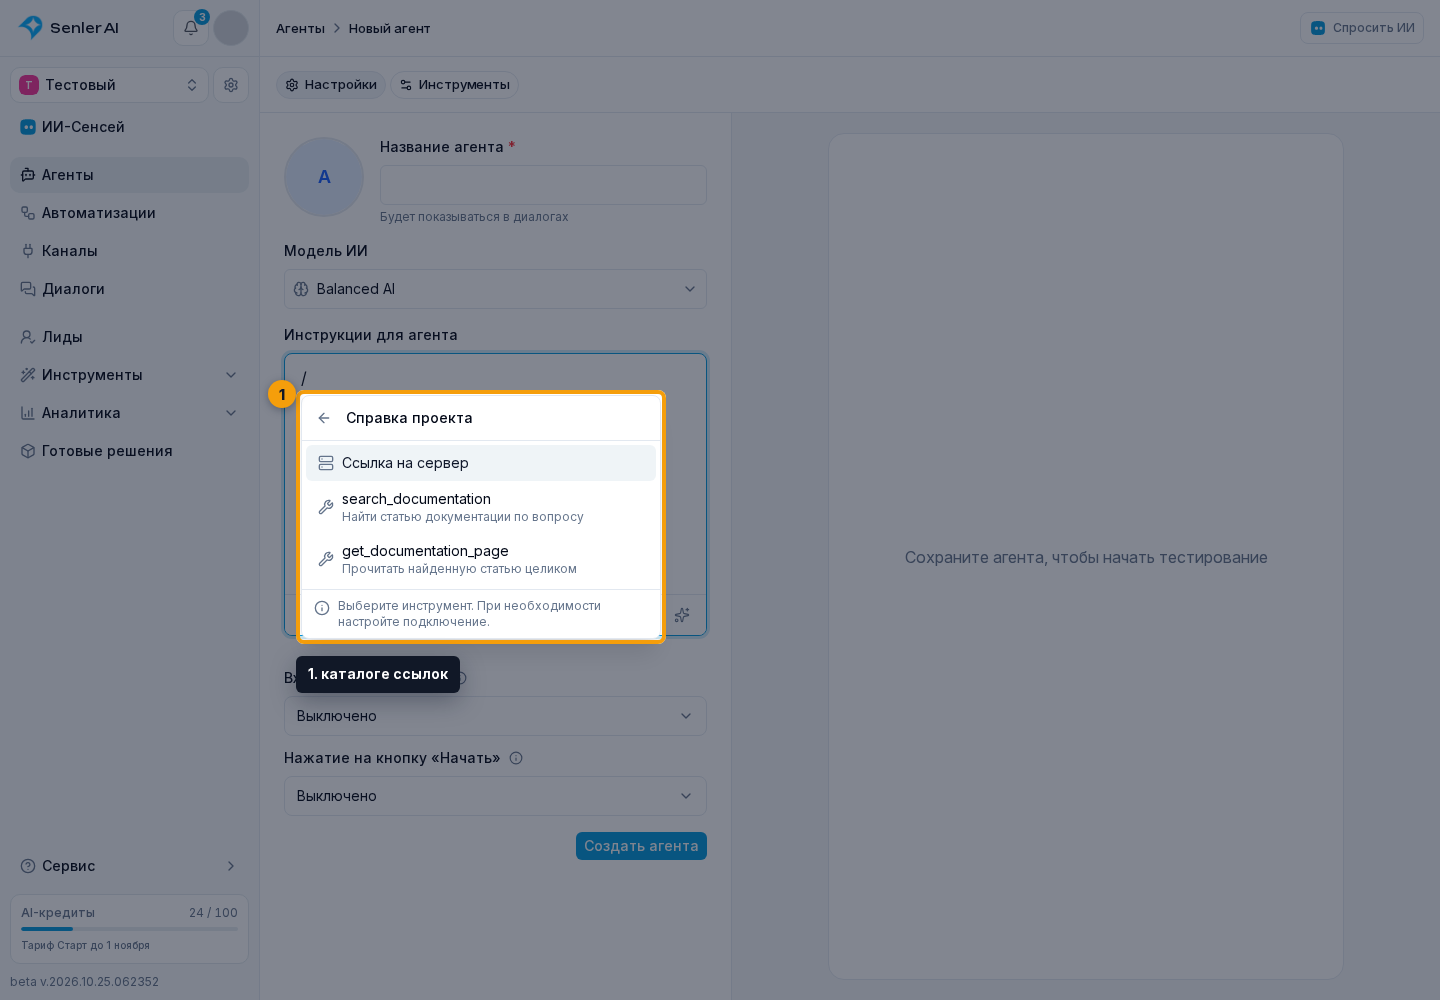Image resolution: width=1440 pixels, height=1000 pixels.
Task: Click the Агенты breadcrumb link
Action: pyautogui.click(x=300, y=29)
